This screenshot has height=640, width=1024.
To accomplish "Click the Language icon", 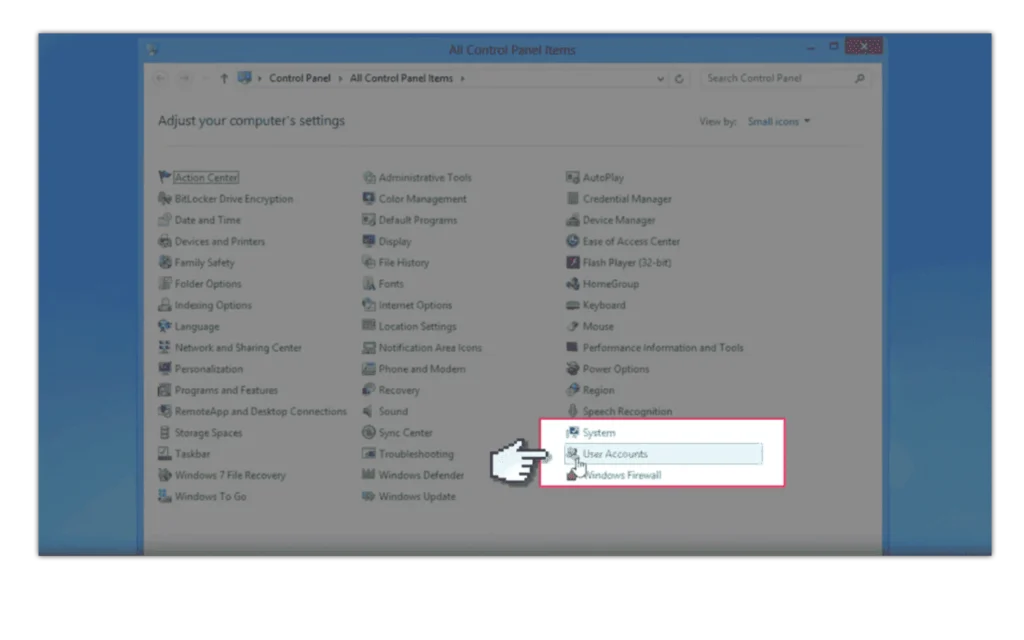I will pos(165,326).
